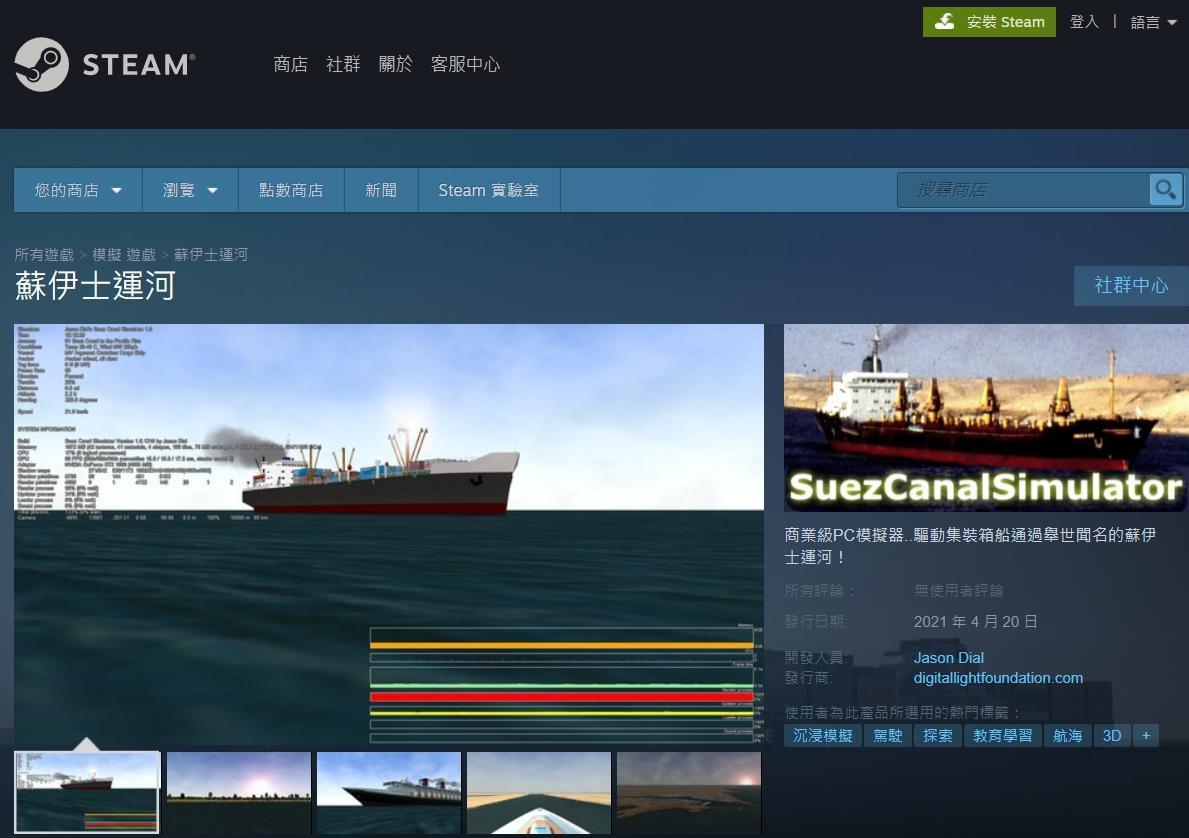Click the download icon on 安裝 Steam
This screenshot has height=838, width=1189.
click(x=944, y=22)
